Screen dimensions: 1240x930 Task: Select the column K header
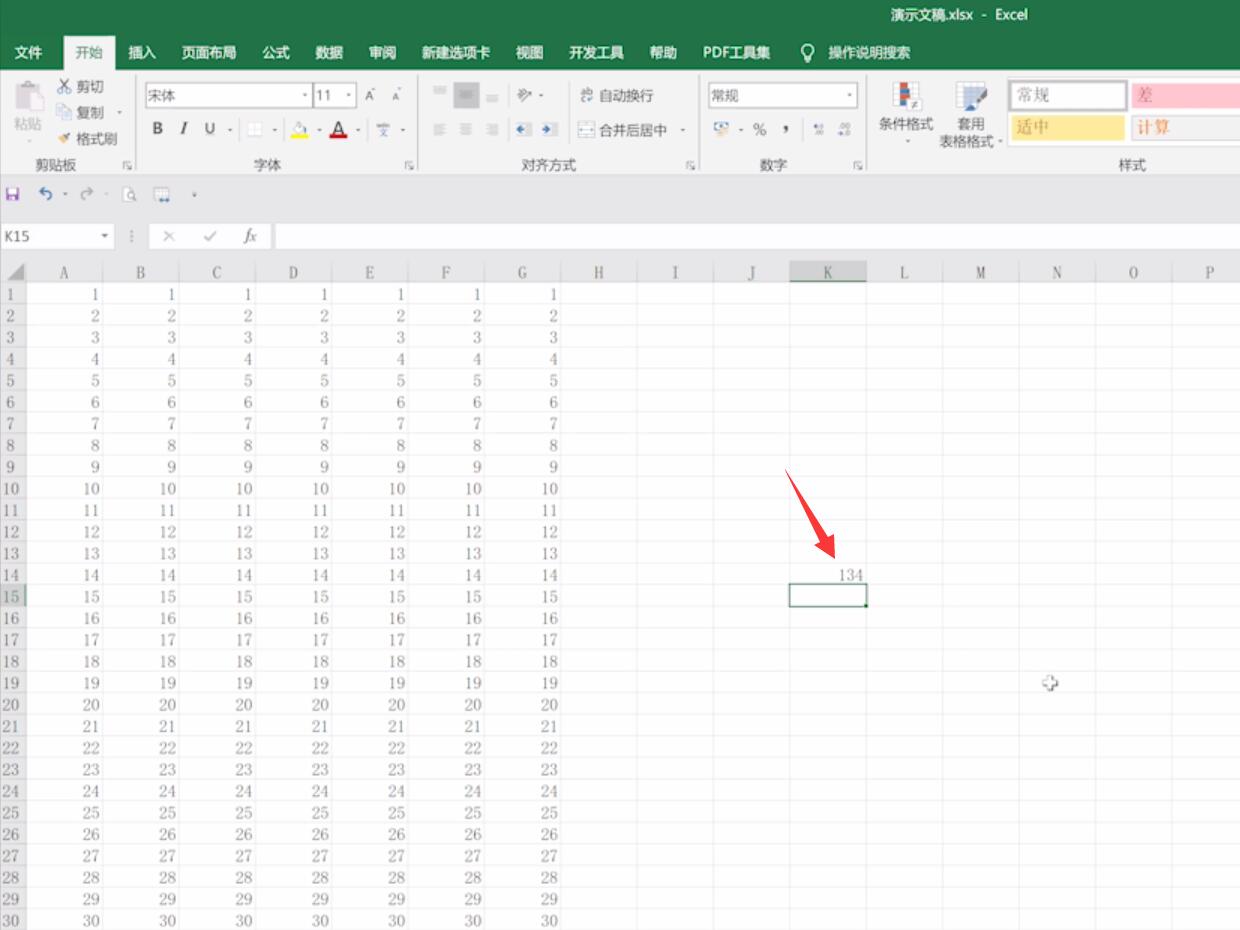pyautogui.click(x=828, y=272)
